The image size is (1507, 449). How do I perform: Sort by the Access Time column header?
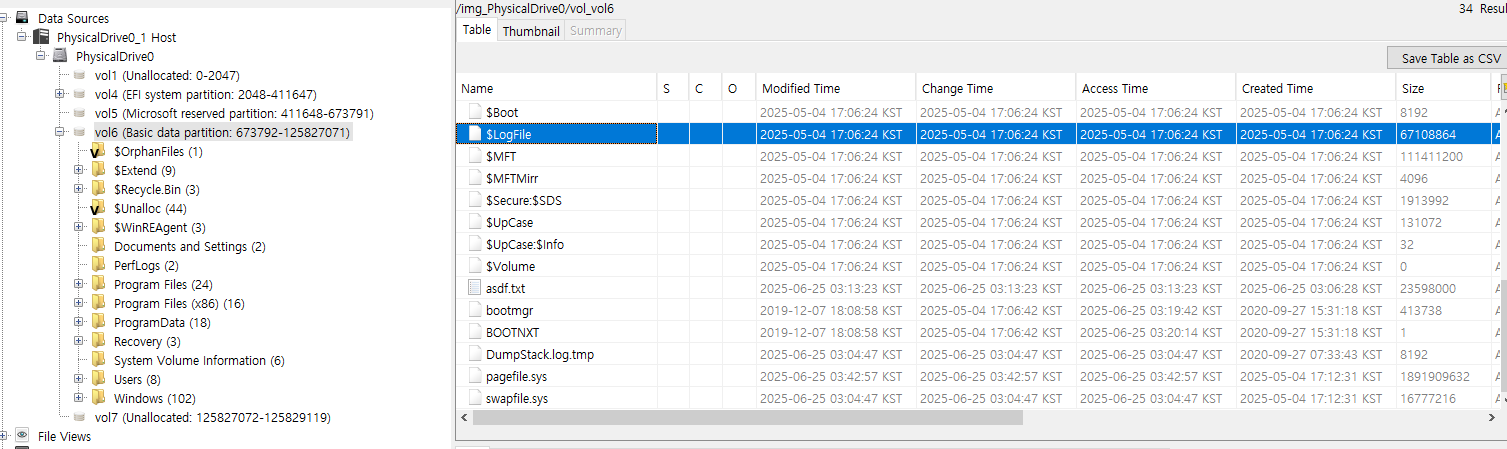pos(1156,88)
